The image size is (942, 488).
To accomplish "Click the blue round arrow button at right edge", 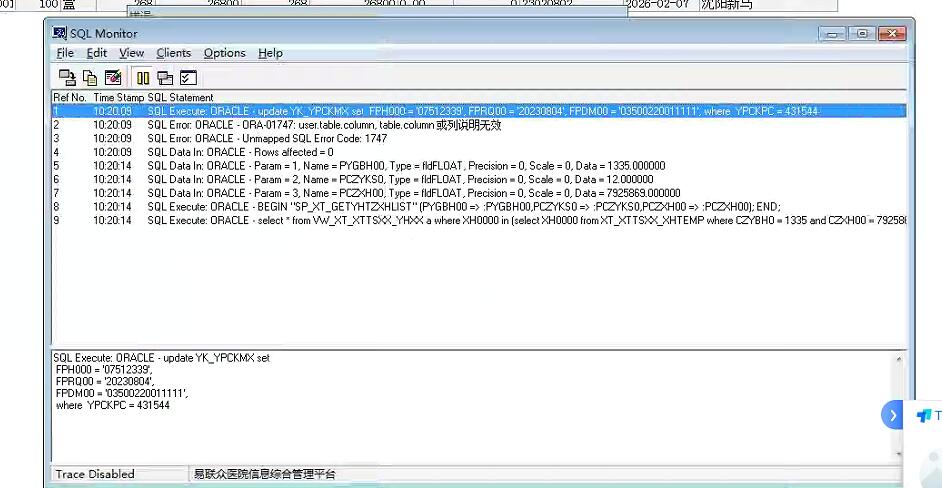I will [x=893, y=415].
